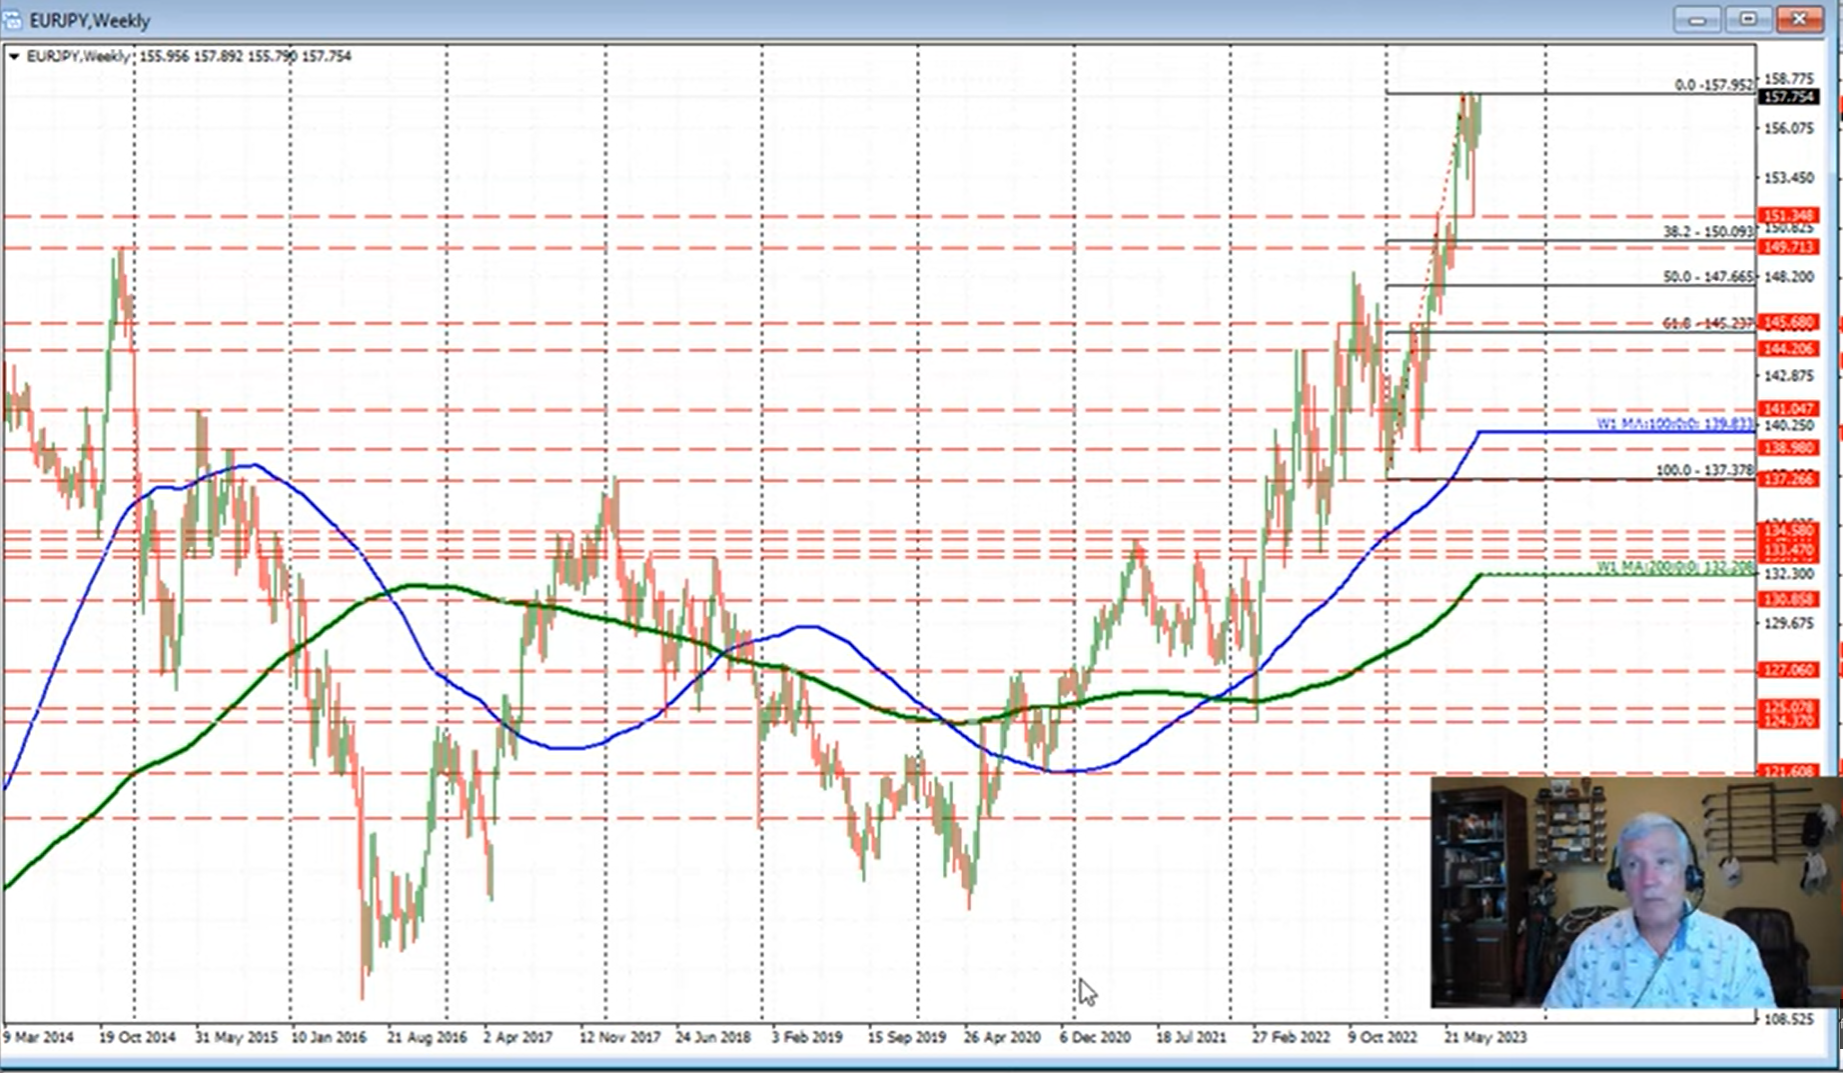Restore down the EURJPY chart window
Screen dimensions: 1843x1073
coord(1748,19)
